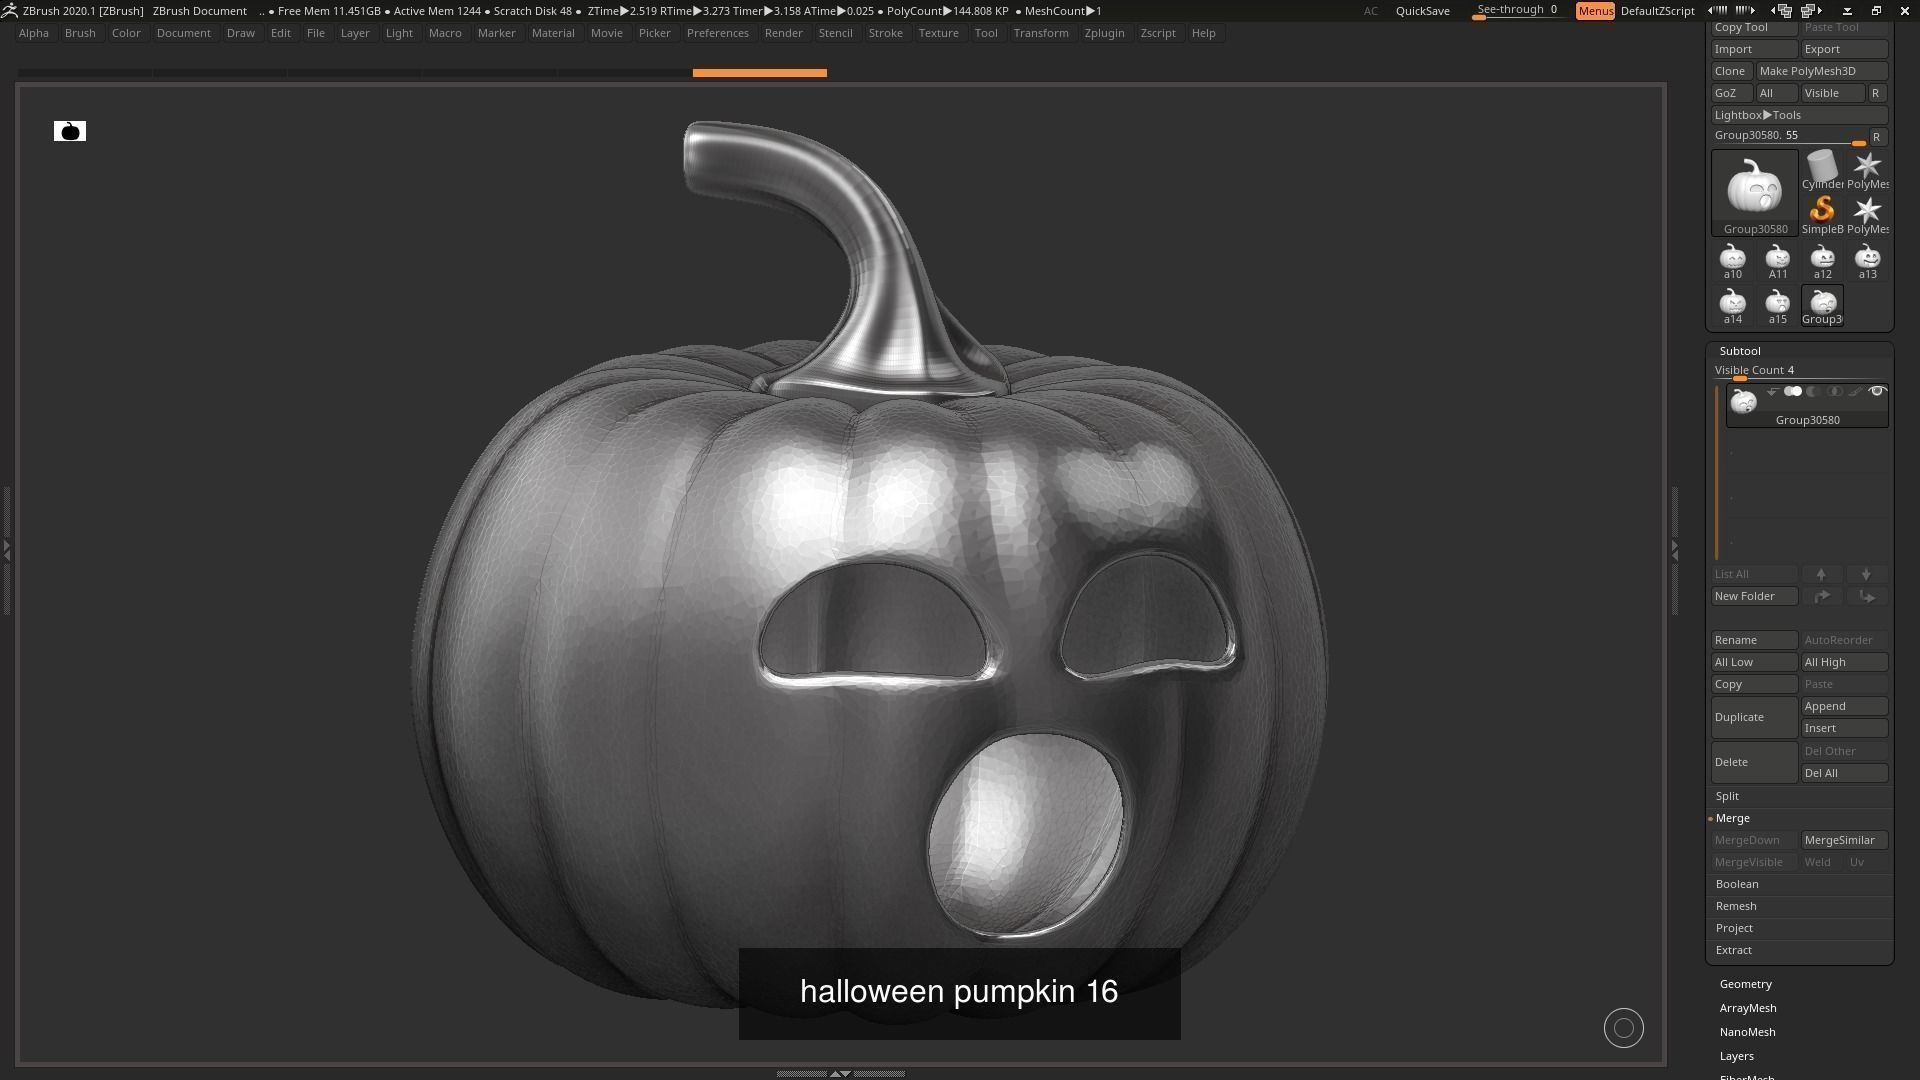Image resolution: width=1920 pixels, height=1080 pixels.
Task: Select the a14 pumpkin tool
Action: click(x=1732, y=307)
